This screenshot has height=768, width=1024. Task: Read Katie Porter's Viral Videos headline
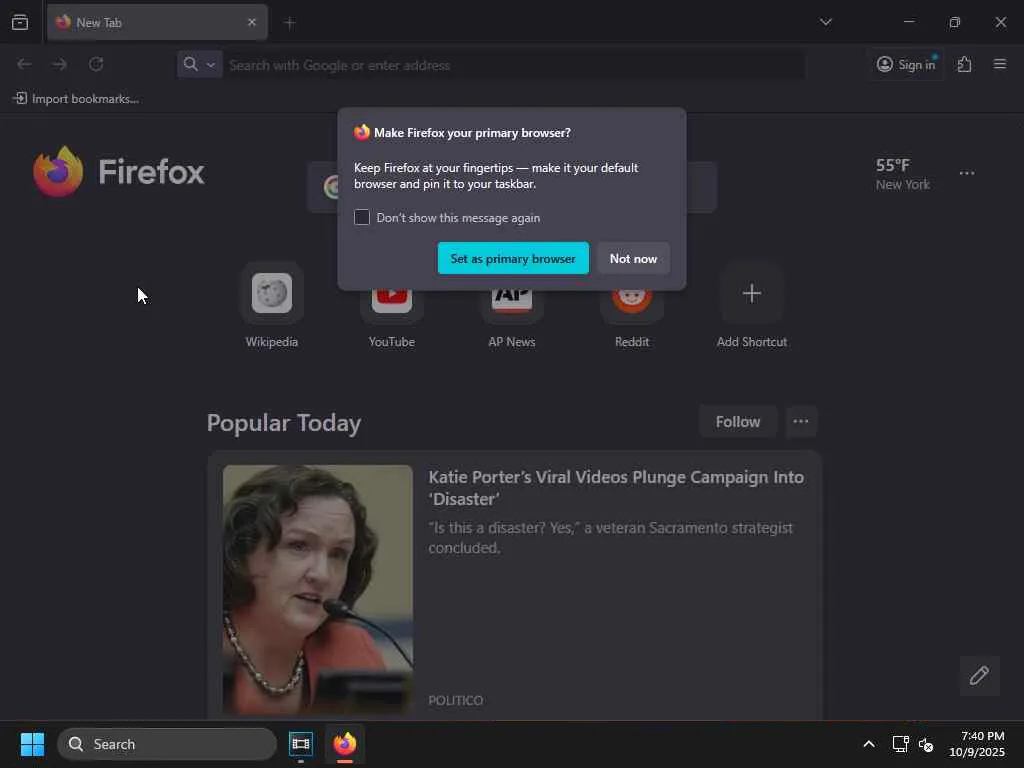616,488
